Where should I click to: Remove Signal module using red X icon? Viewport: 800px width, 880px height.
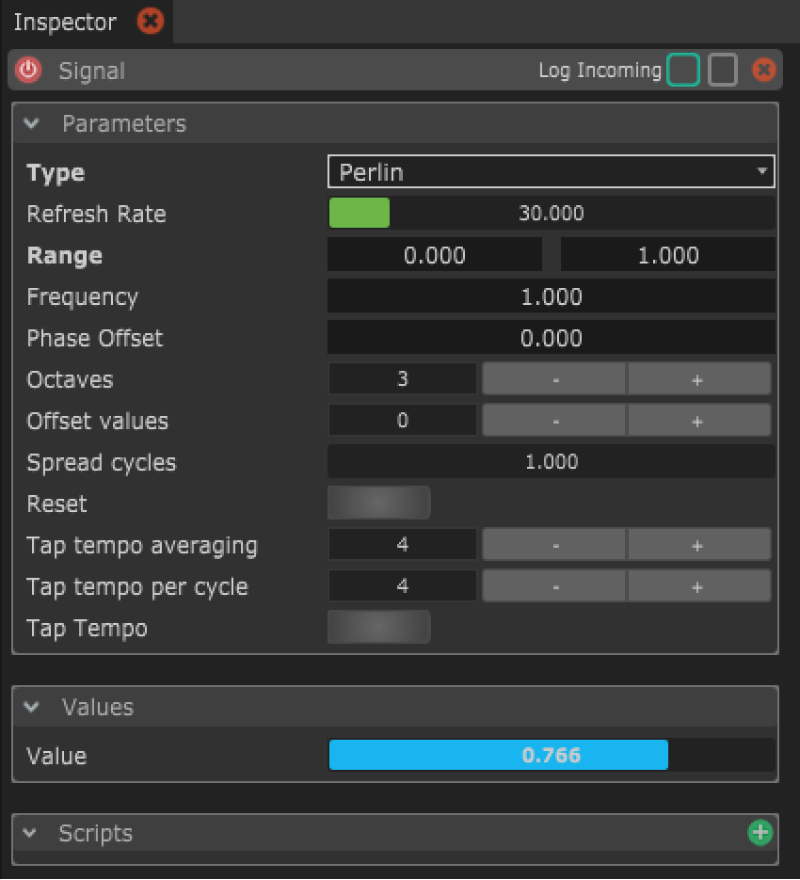(x=764, y=70)
